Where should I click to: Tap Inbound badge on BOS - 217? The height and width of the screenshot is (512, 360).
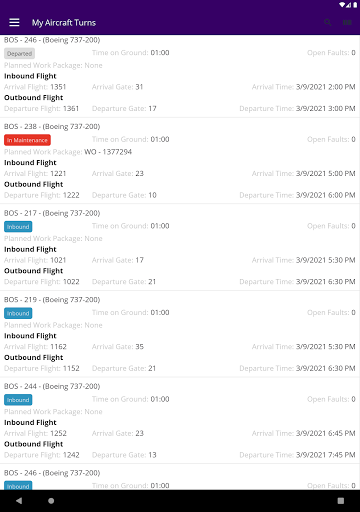coord(18,227)
